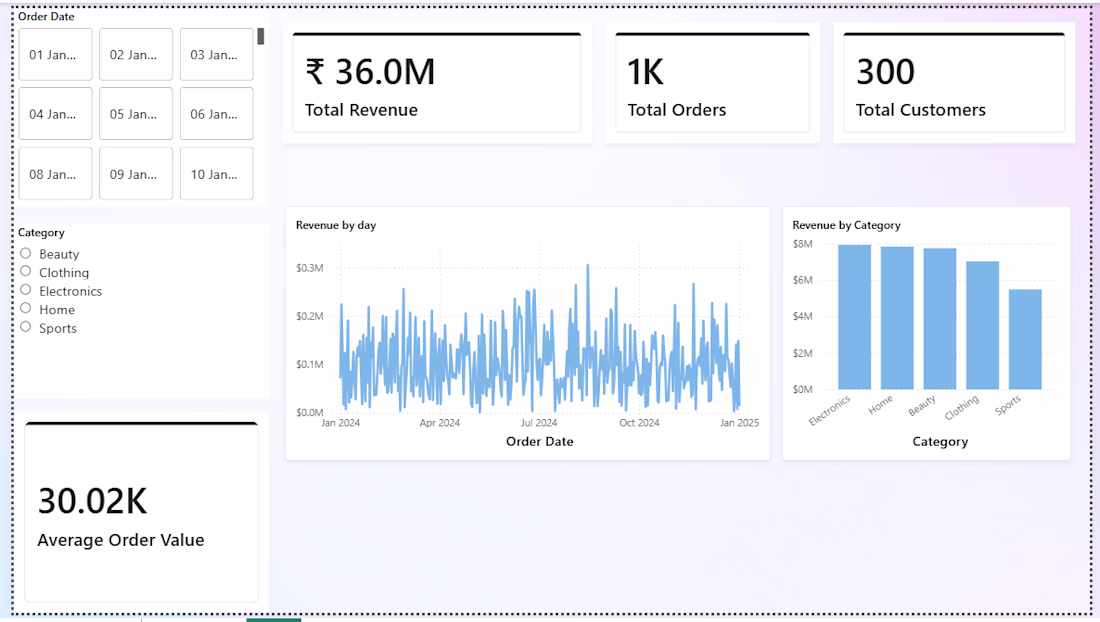
Task: Choose the 03 Jan date tile
Action: point(217,55)
